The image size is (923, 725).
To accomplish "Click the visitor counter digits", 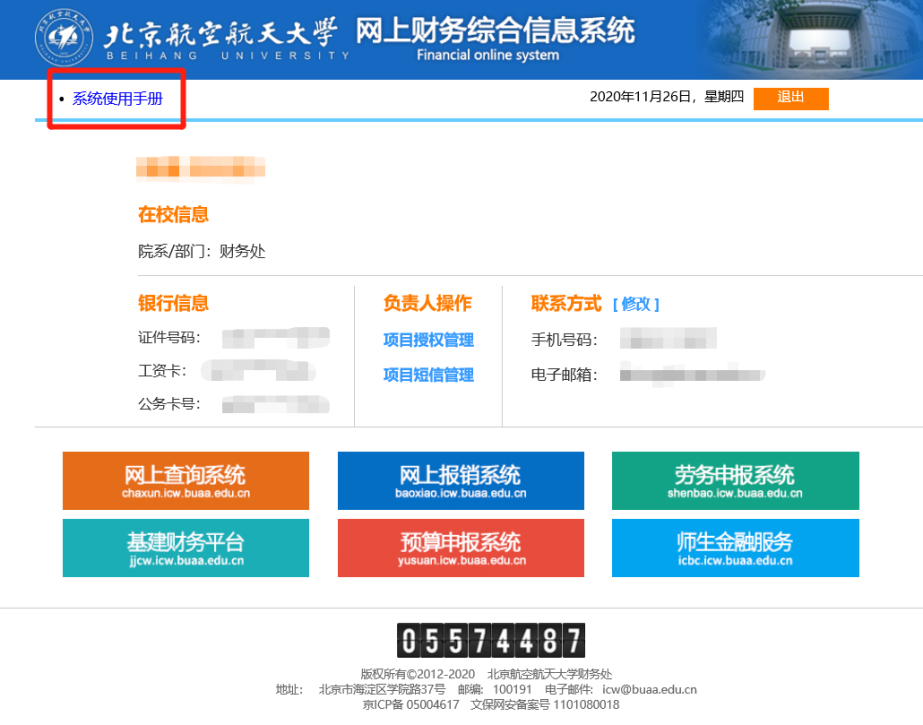I will (x=490, y=640).
